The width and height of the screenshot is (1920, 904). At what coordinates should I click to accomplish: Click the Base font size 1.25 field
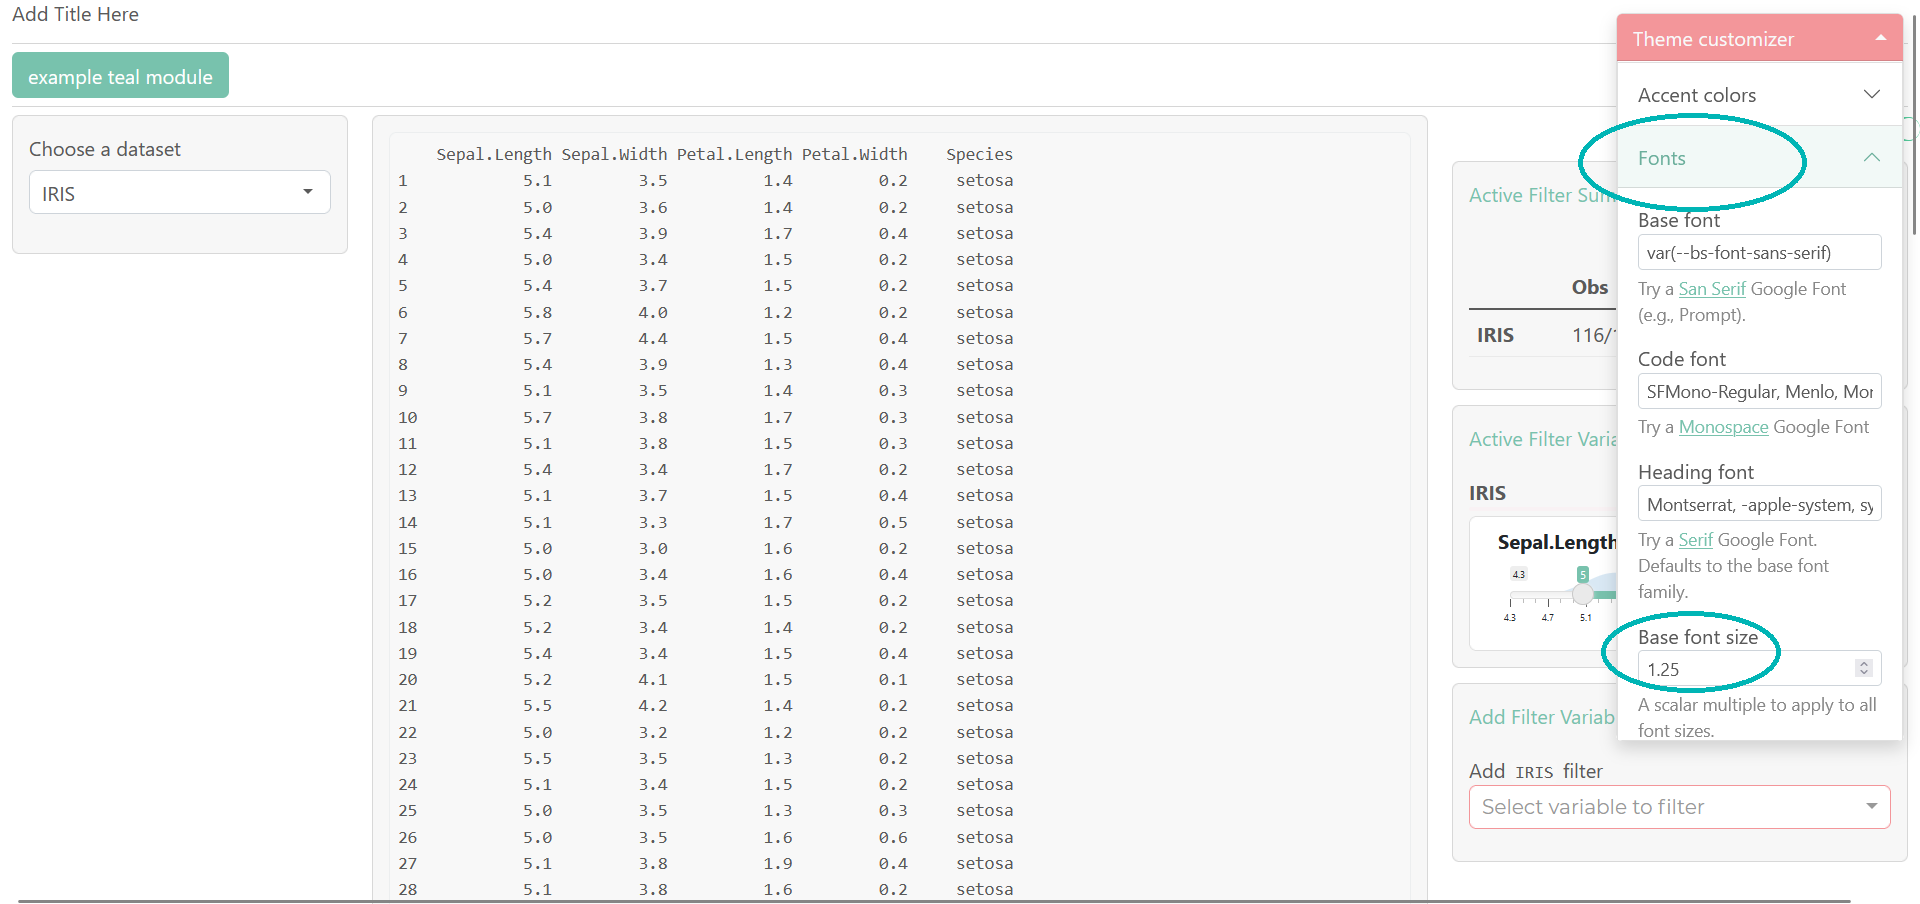(x=1745, y=669)
